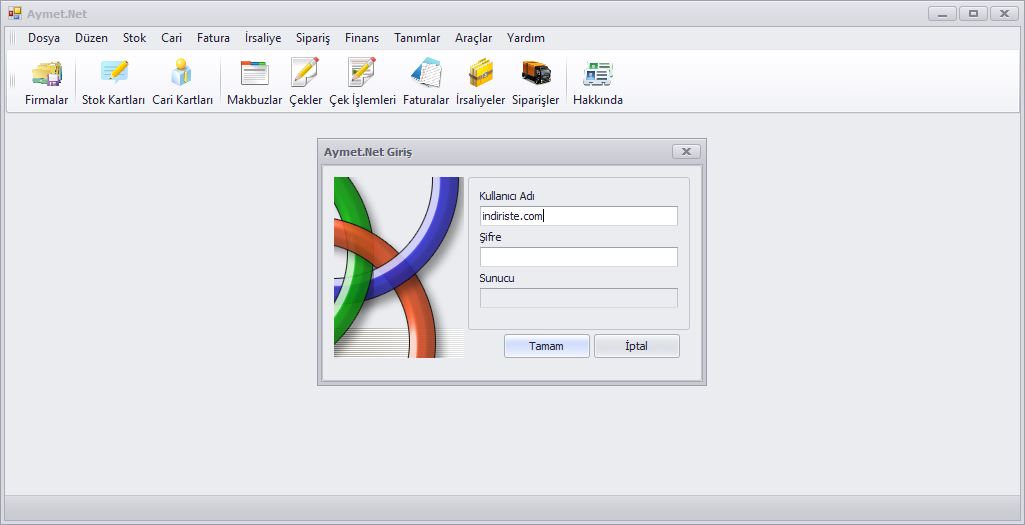Open Stok Kartları from the toolbar
The image size is (1025, 525).
pos(113,82)
